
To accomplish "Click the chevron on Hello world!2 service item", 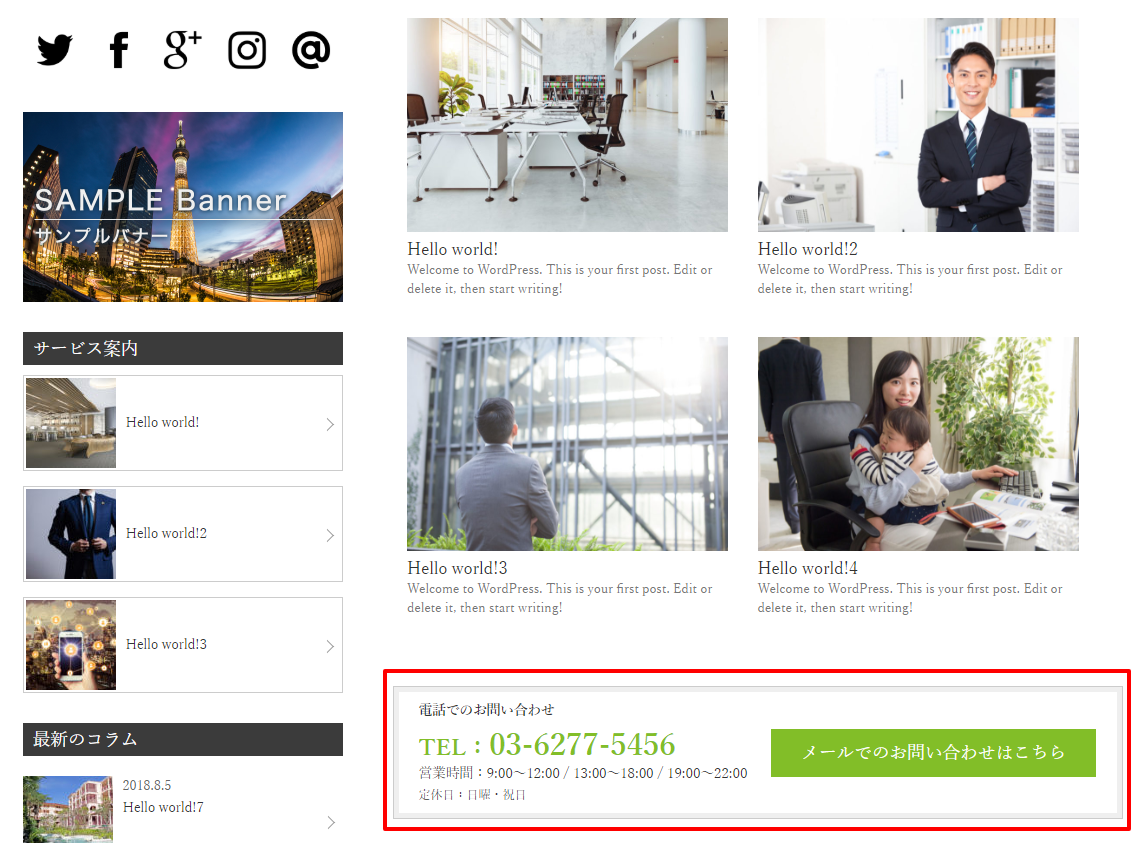I will point(330,535).
